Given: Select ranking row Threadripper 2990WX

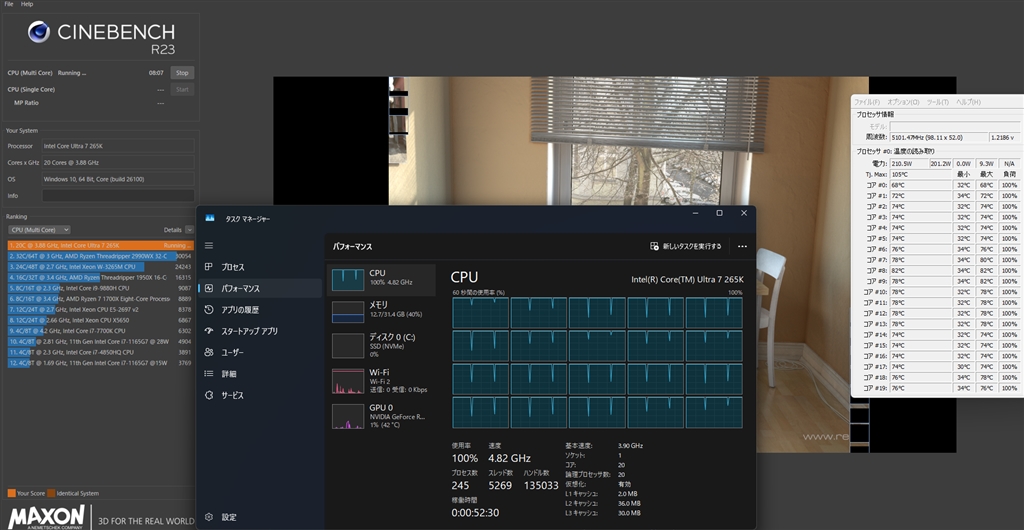Looking at the screenshot, I should tap(101, 256).
